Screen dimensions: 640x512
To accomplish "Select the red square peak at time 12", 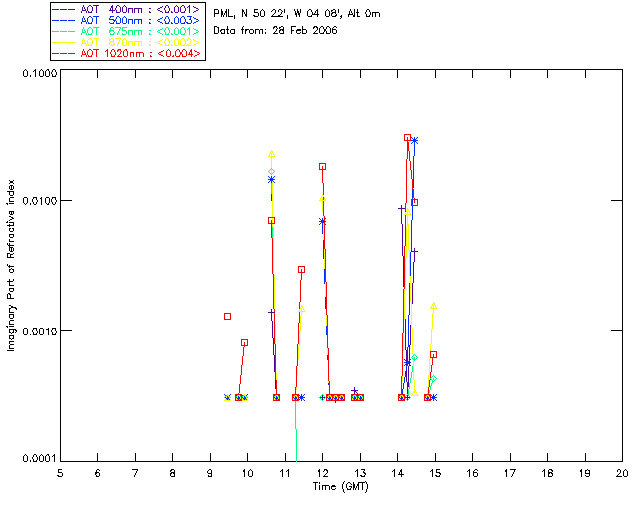I will coord(322,167).
